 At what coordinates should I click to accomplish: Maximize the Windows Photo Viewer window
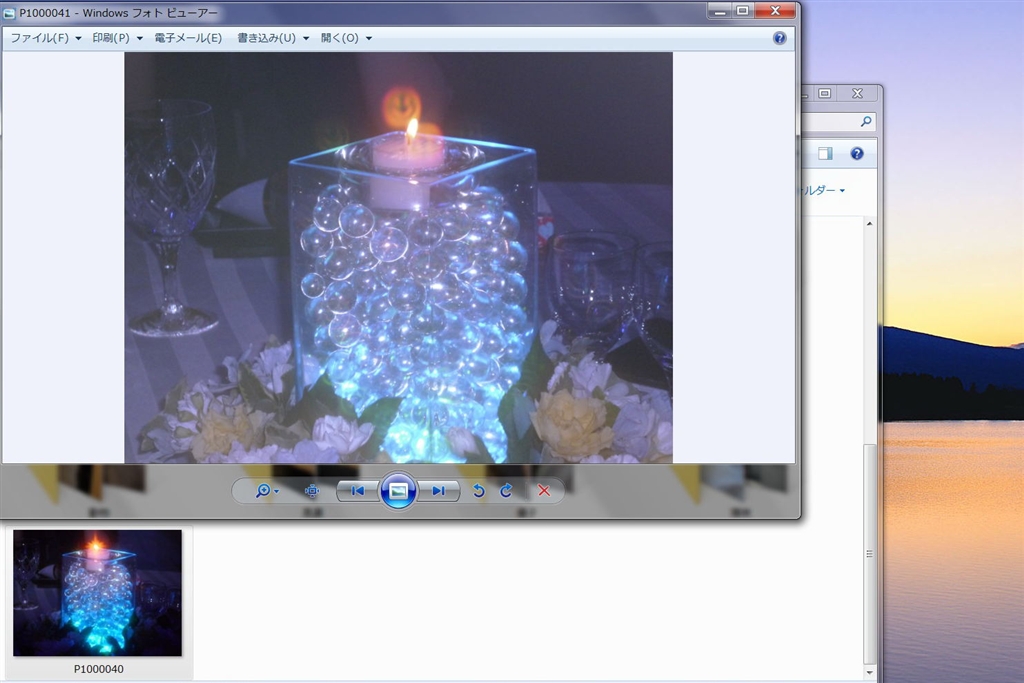pos(742,10)
